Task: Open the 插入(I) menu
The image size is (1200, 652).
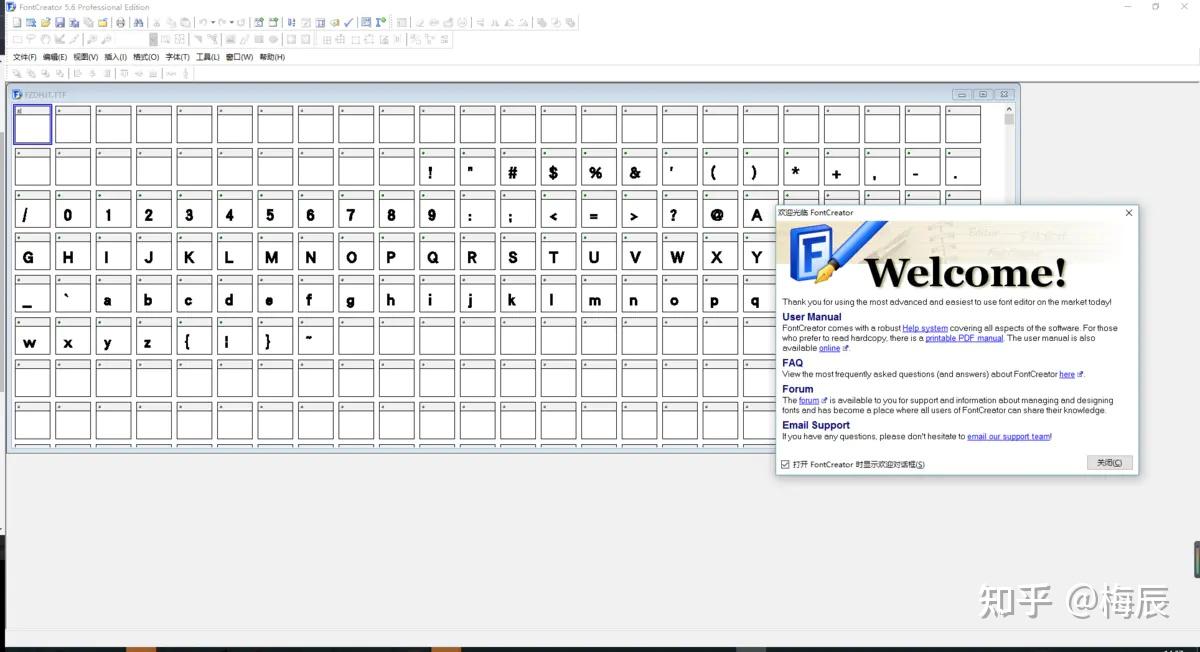Action: click(116, 57)
